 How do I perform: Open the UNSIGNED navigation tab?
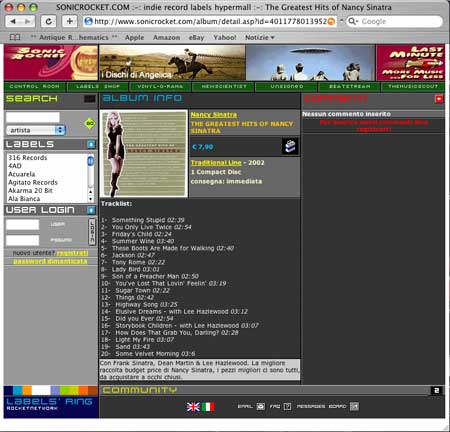tap(287, 87)
